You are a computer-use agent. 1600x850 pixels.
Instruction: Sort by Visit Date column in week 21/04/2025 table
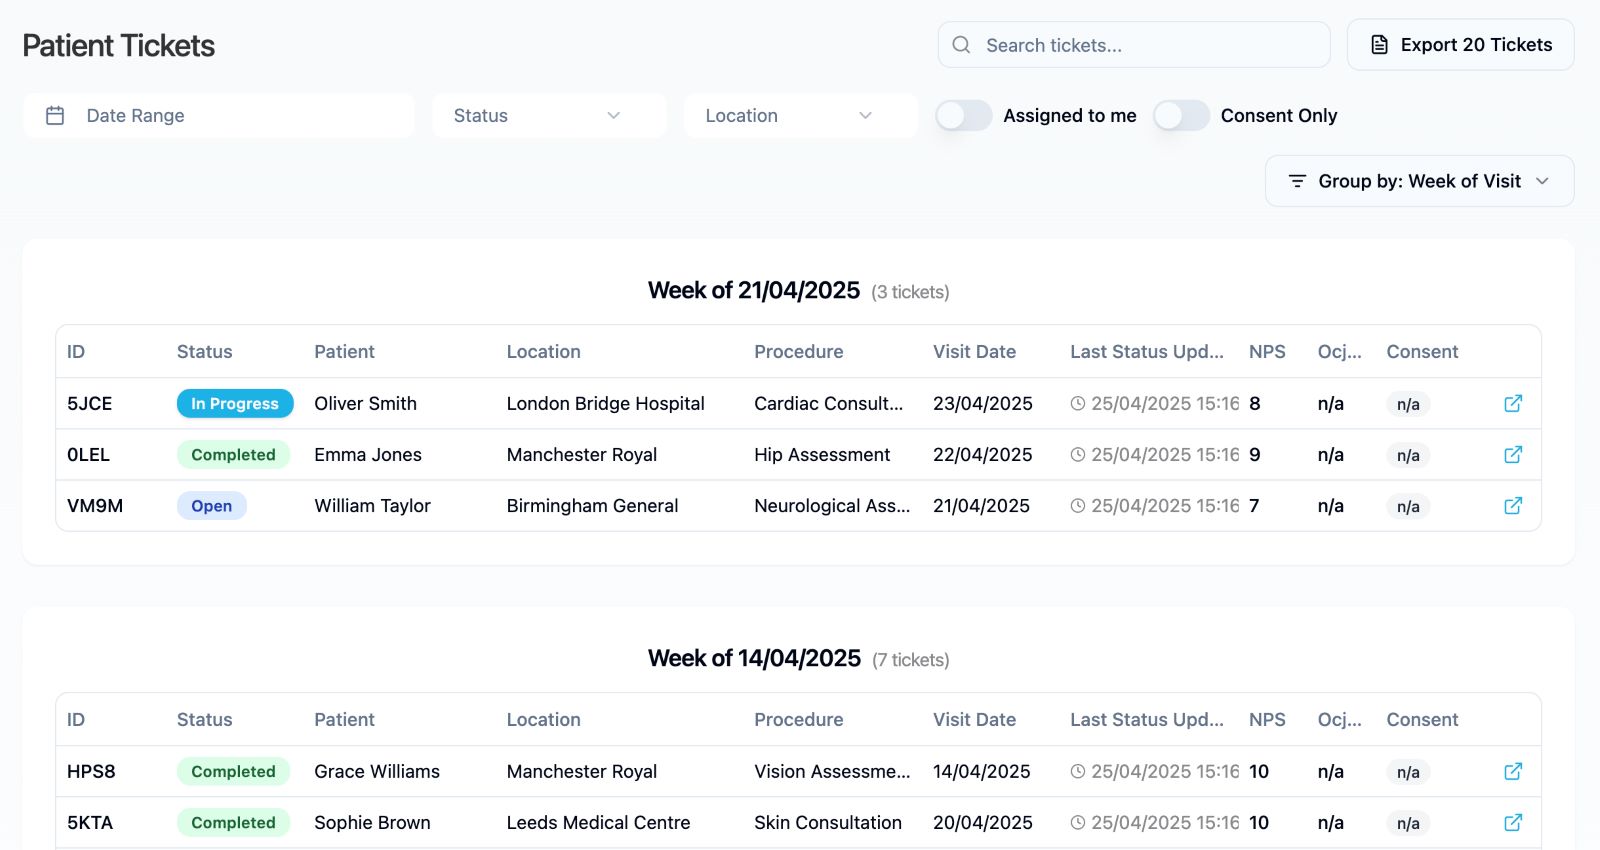pos(974,352)
